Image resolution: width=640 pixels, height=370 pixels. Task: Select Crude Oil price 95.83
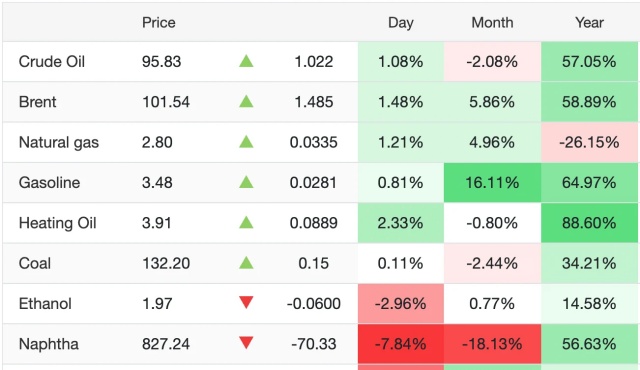161,62
